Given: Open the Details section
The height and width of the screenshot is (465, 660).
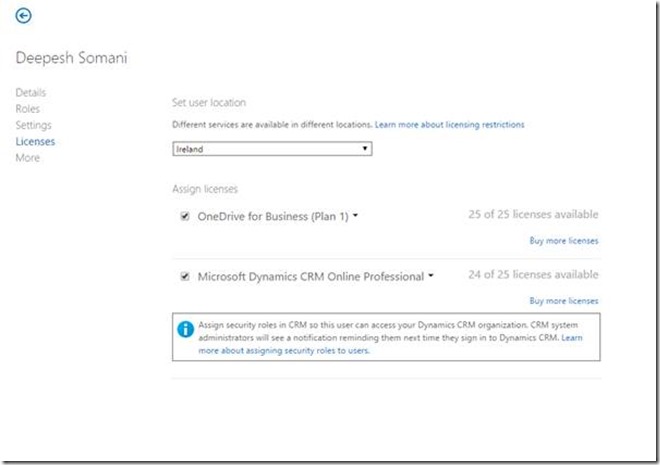Looking at the screenshot, I should tap(30, 93).
